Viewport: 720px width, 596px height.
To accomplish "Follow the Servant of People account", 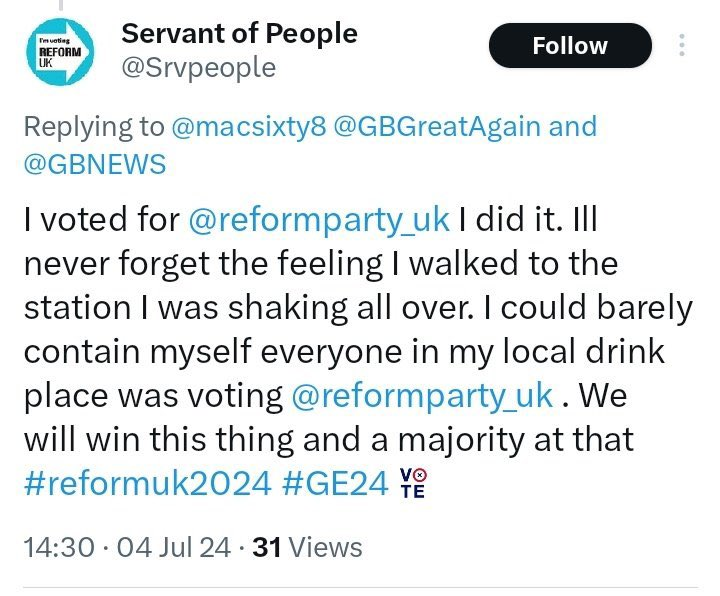I will 570,46.
